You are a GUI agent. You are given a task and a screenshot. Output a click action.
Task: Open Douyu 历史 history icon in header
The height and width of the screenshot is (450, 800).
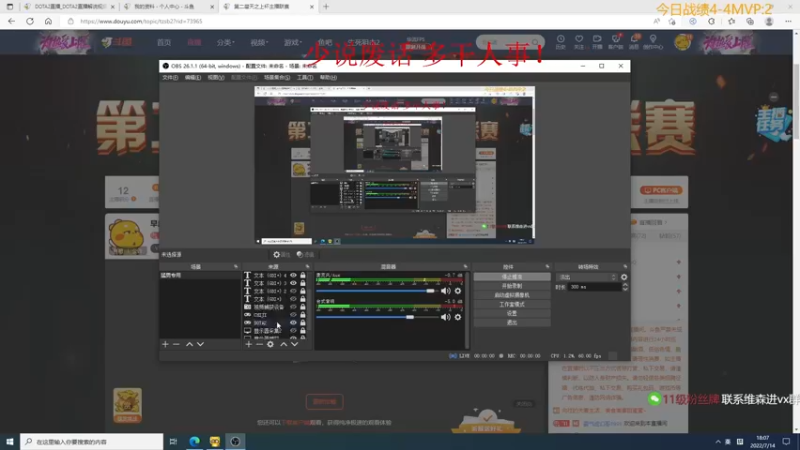tap(561, 42)
